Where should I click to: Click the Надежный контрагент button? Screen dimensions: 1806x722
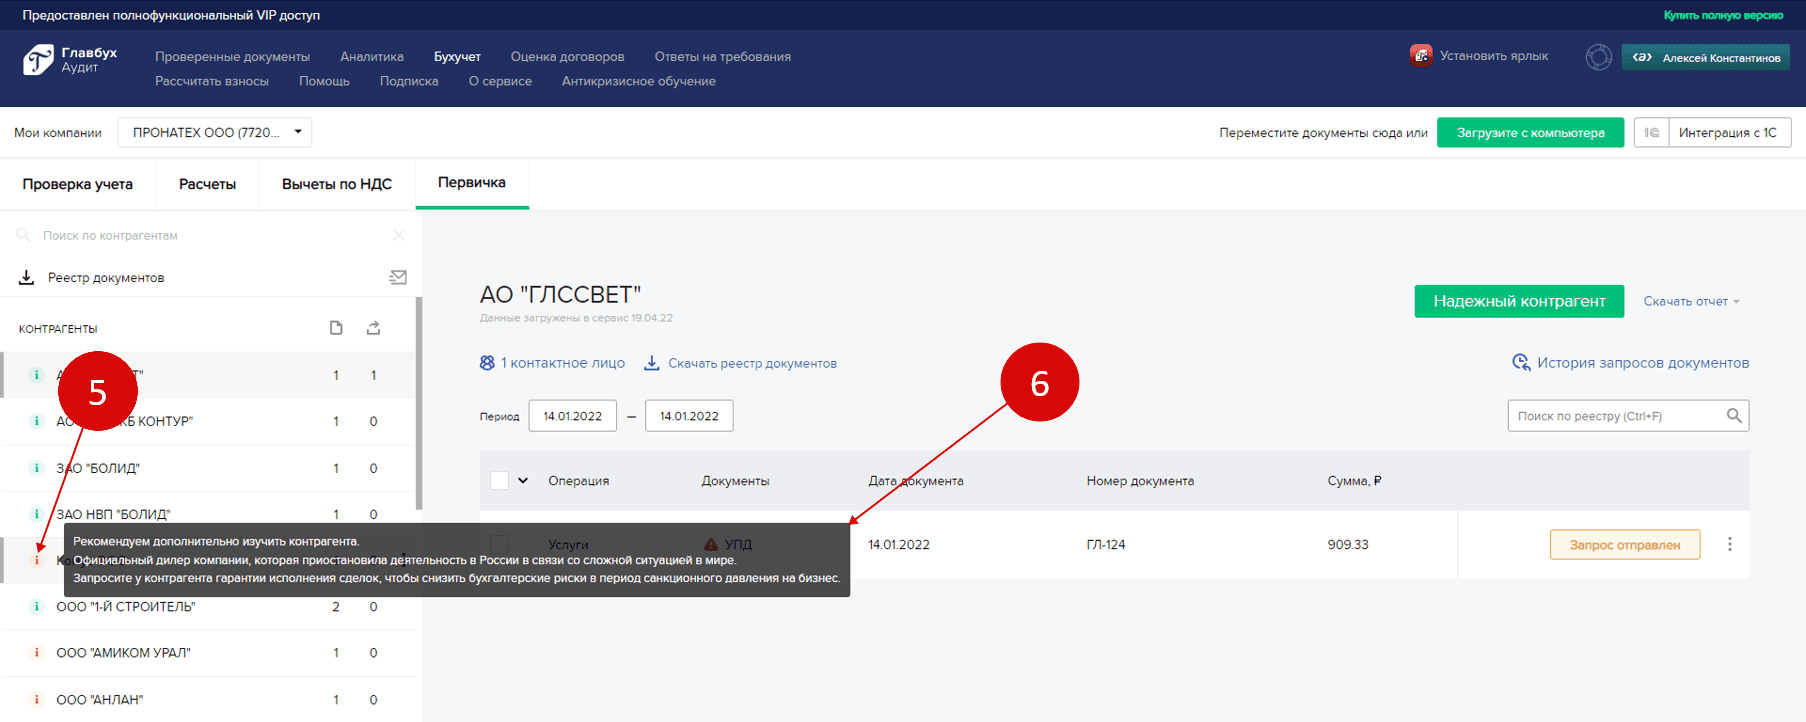pyautogui.click(x=1519, y=301)
